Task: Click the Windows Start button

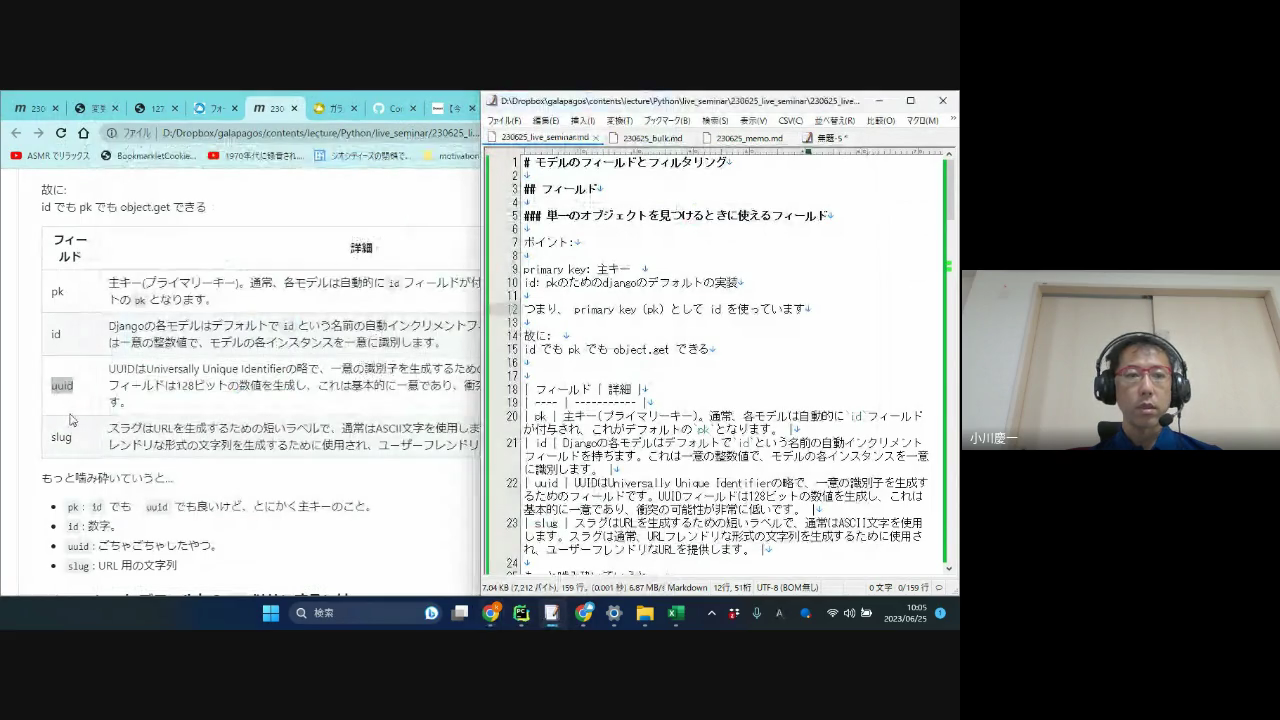Action: [x=271, y=613]
